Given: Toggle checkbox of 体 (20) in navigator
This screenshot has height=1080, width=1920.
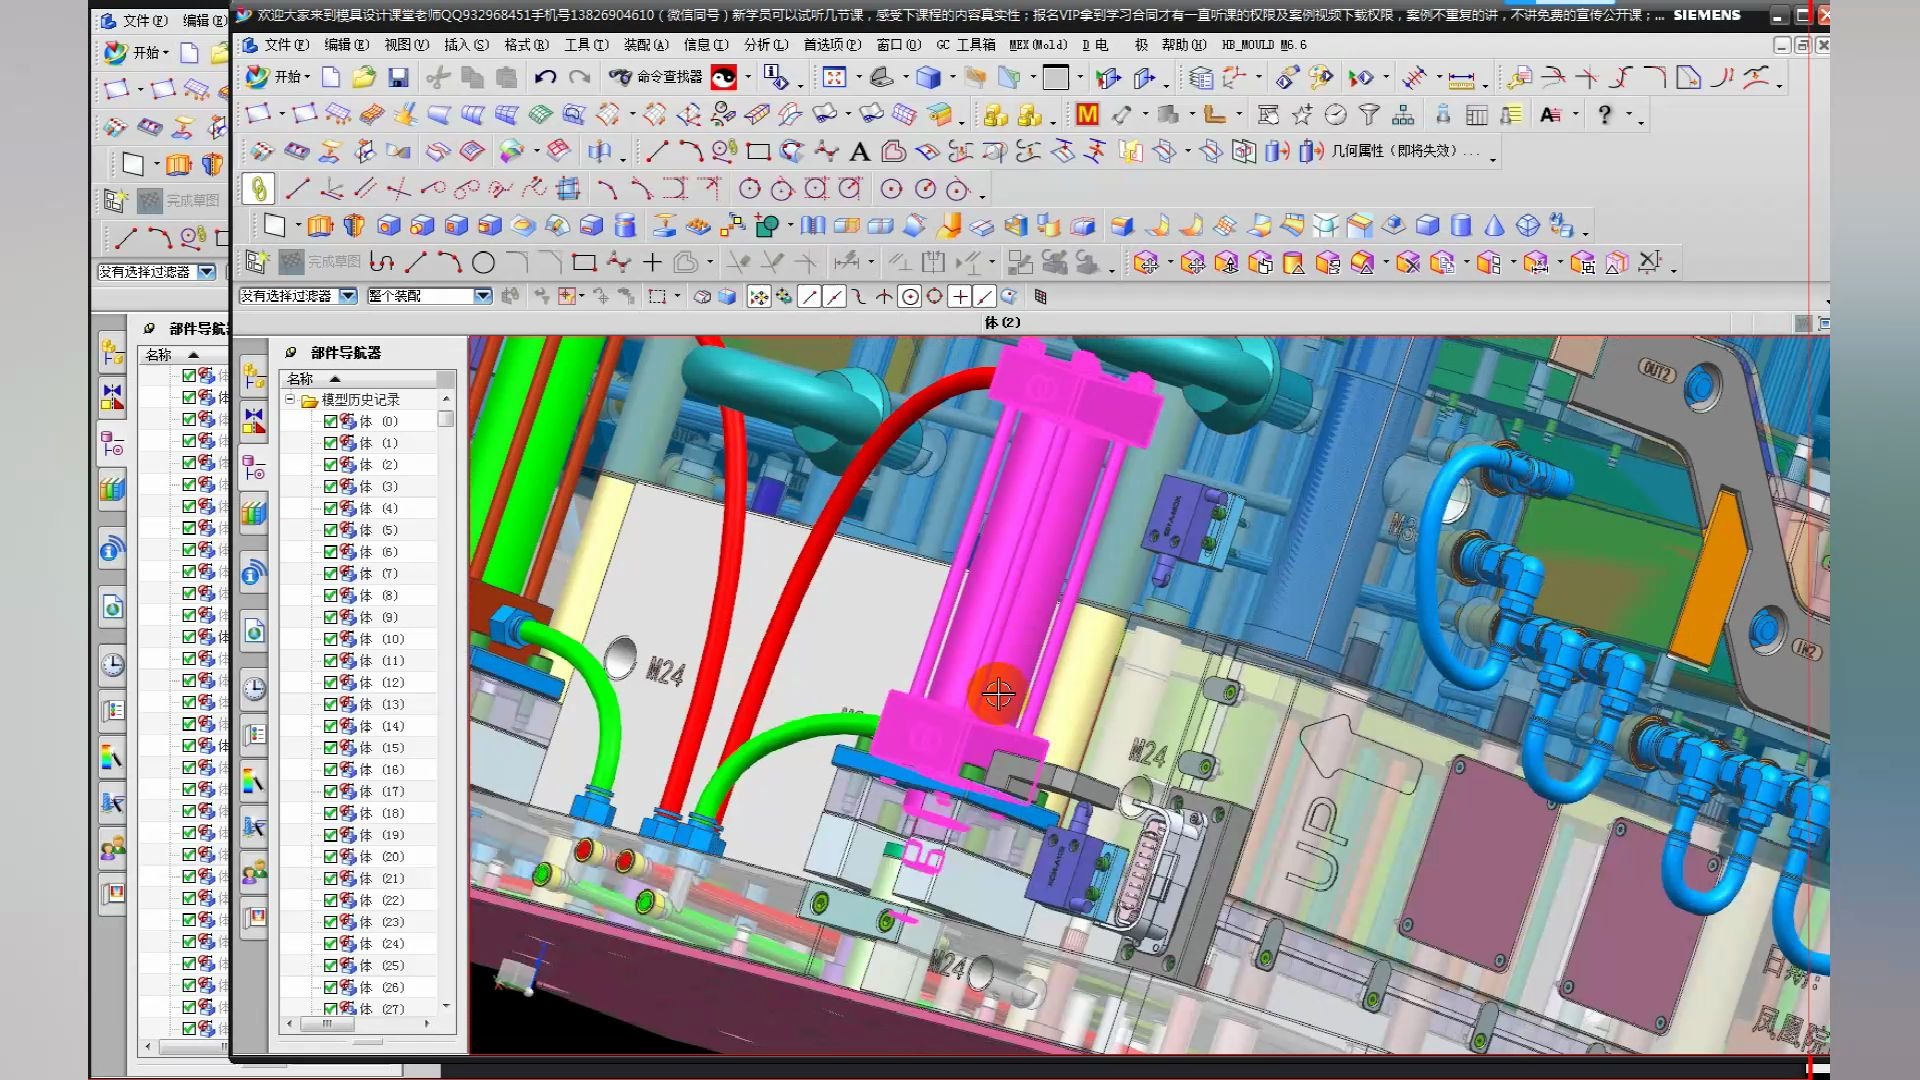Looking at the screenshot, I should coord(330,857).
